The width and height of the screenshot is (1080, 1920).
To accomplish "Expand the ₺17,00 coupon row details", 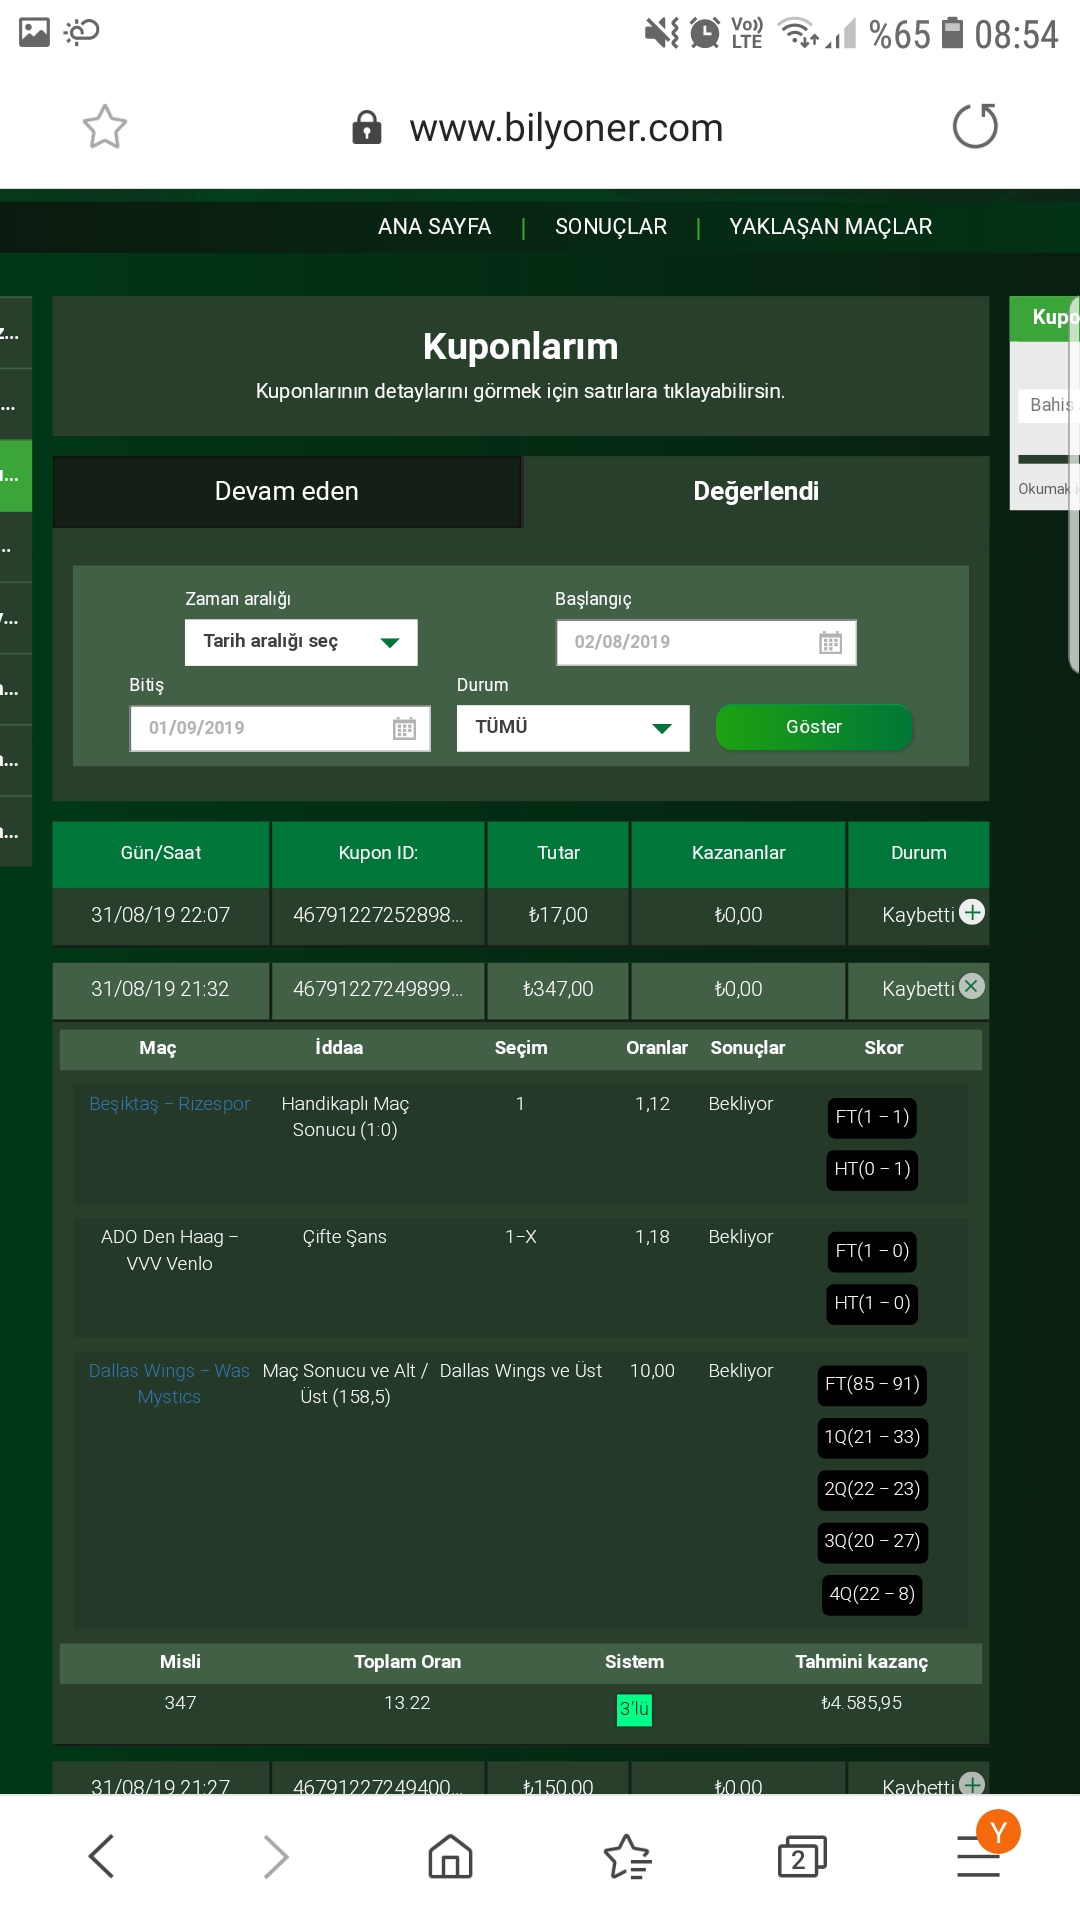I will point(972,912).
